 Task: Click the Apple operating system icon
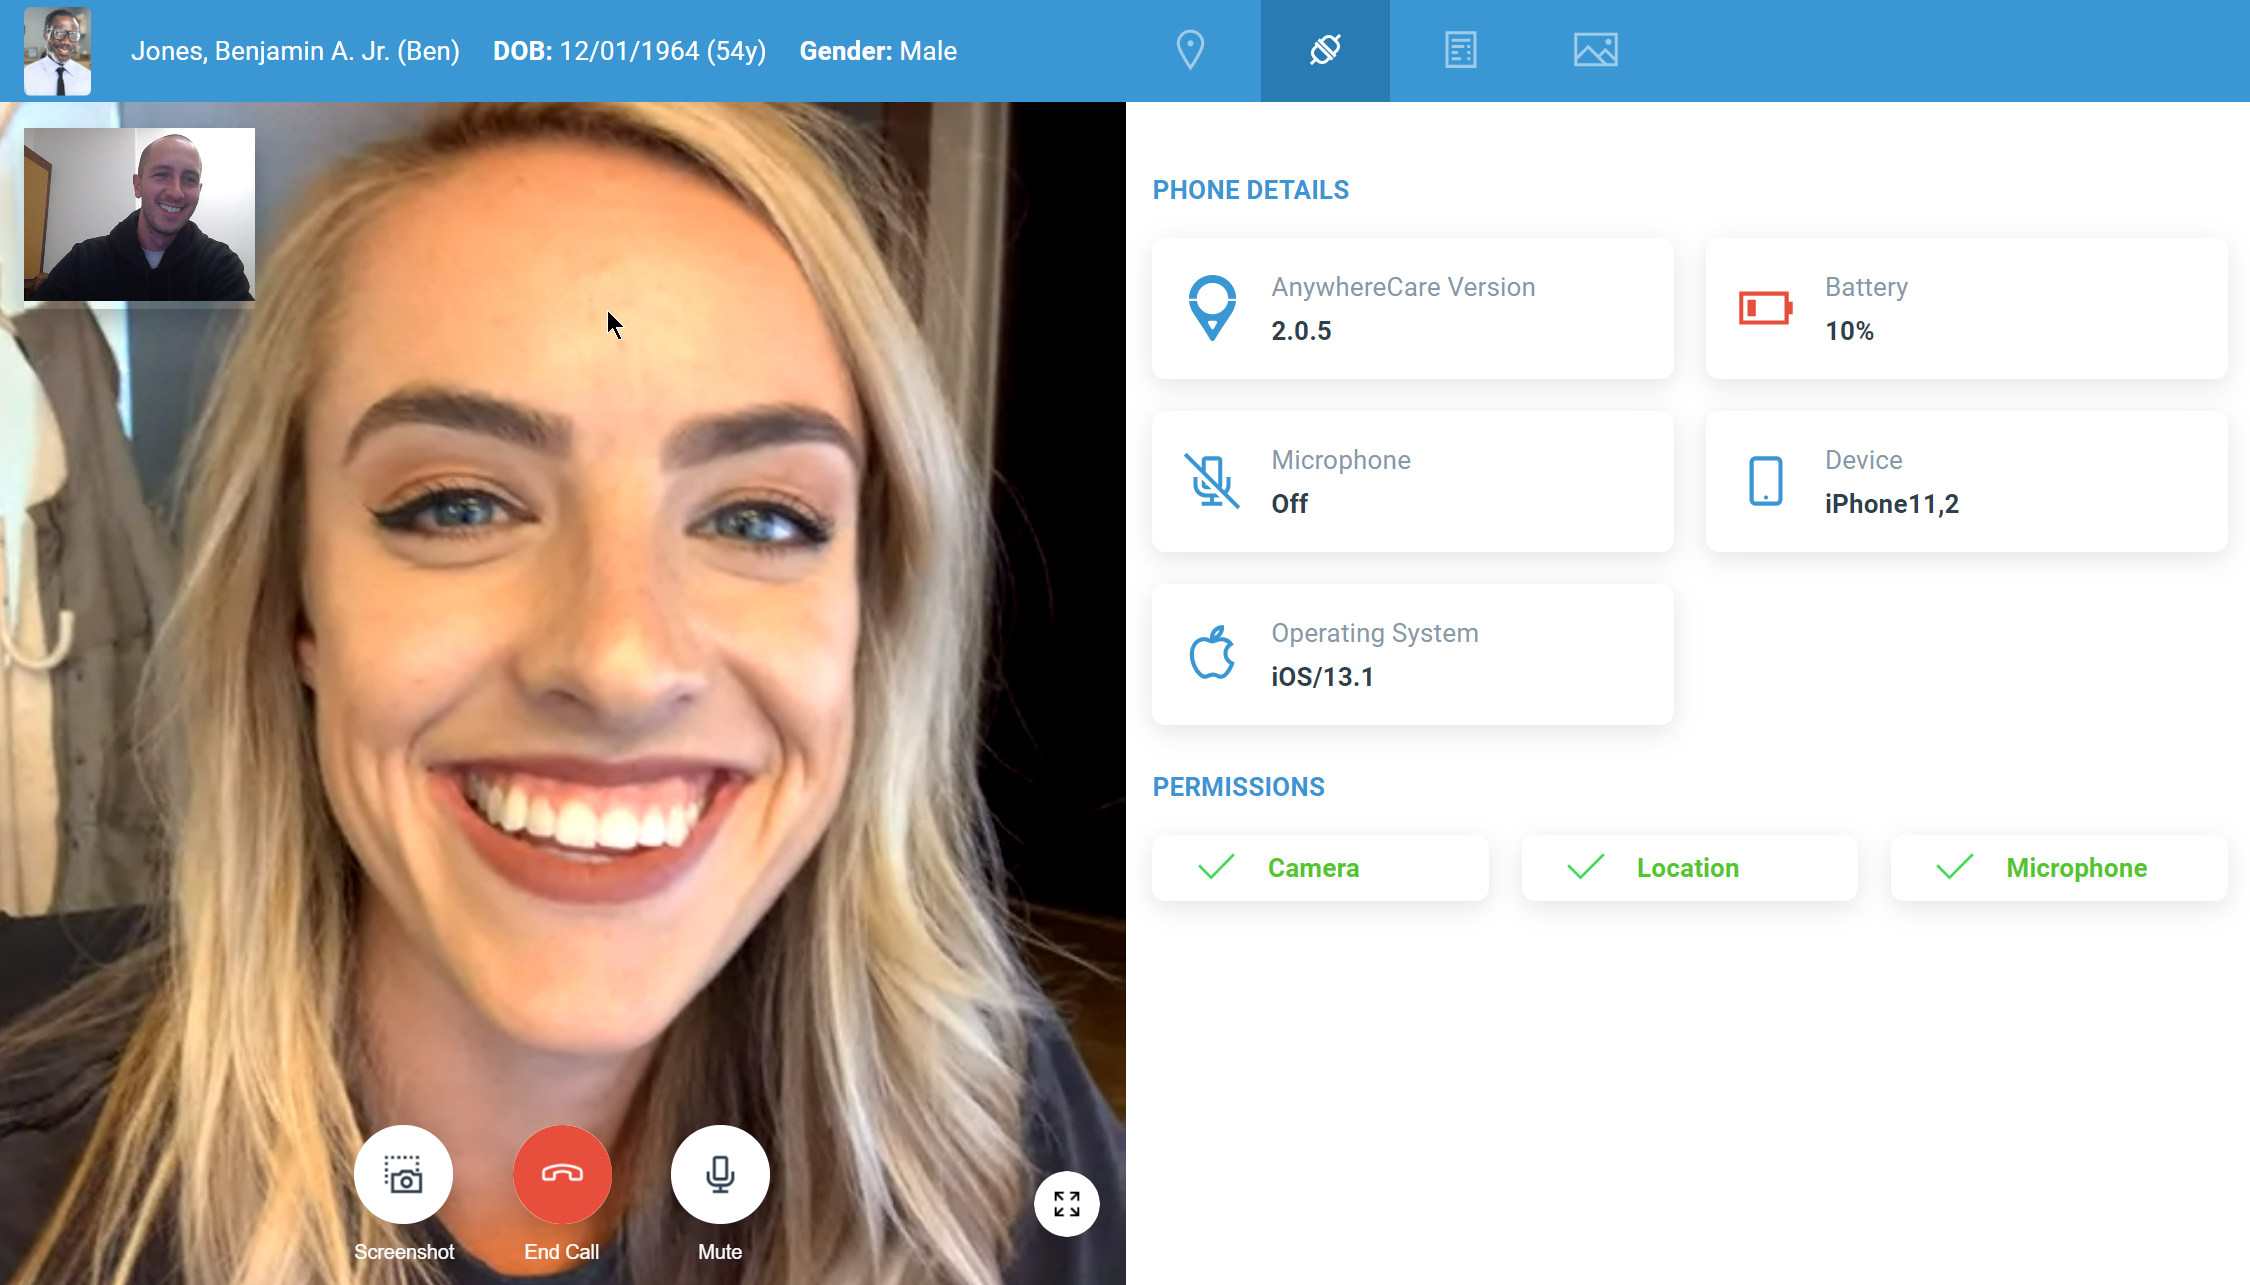pyautogui.click(x=1211, y=654)
